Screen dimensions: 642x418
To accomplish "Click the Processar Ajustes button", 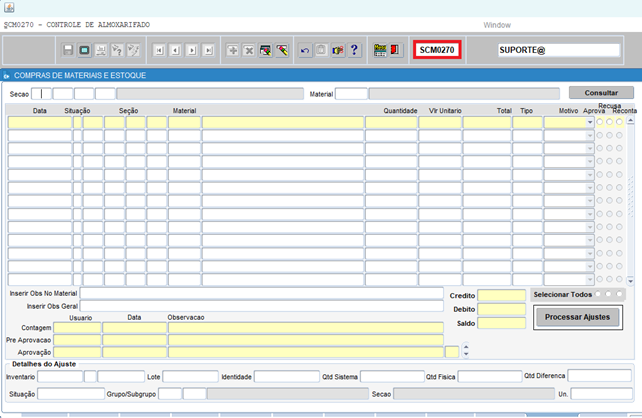I will [577, 317].
